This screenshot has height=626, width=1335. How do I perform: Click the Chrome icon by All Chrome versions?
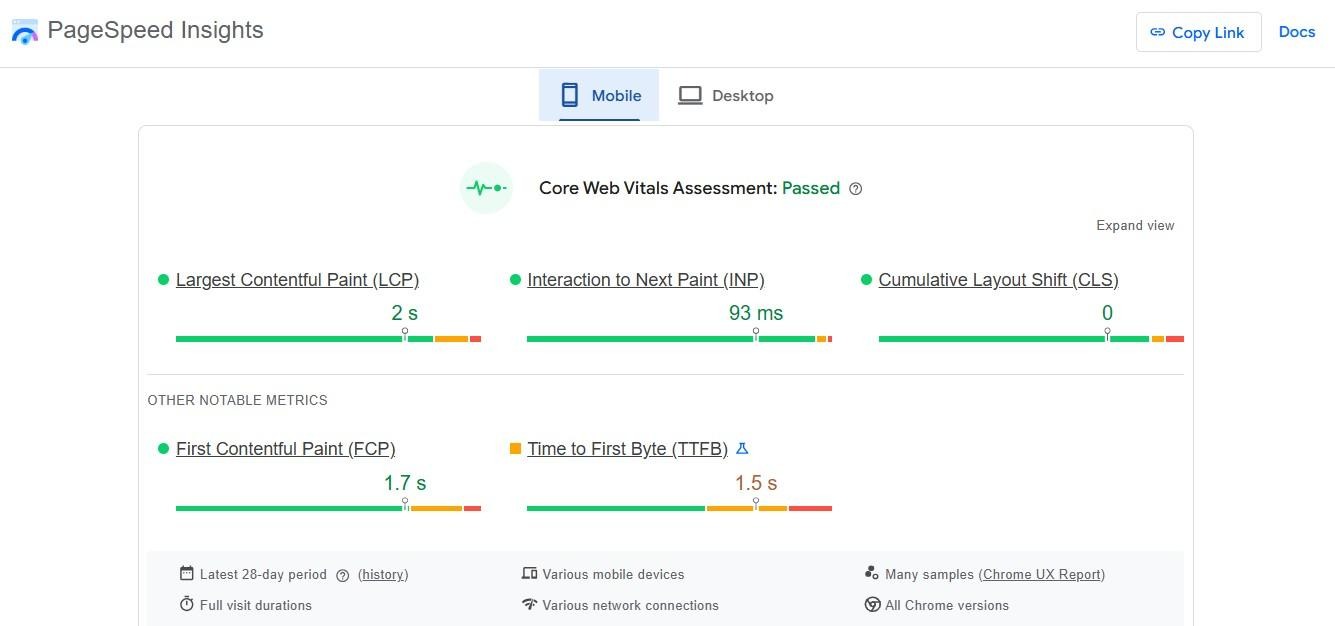[872, 604]
